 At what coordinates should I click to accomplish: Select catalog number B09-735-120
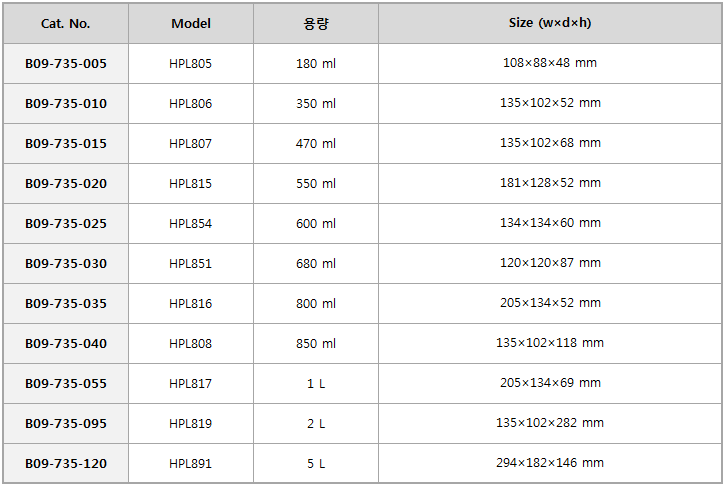click(66, 463)
